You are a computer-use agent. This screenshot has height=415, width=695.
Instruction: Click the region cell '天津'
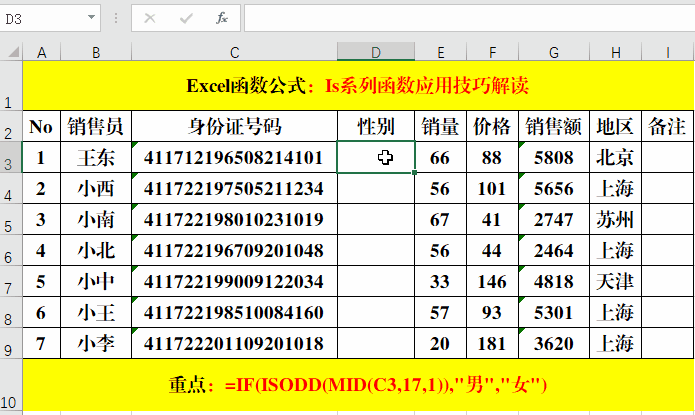click(x=616, y=282)
